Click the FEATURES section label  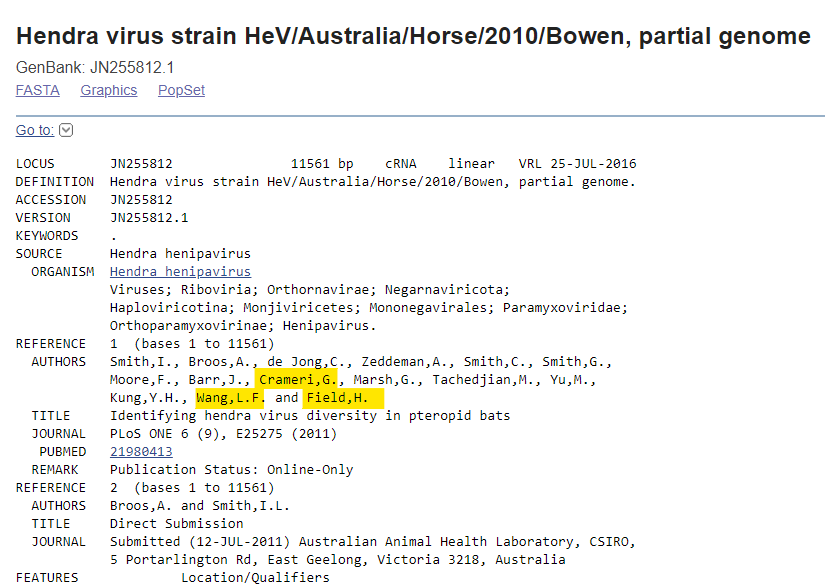pyautogui.click(x=46, y=578)
